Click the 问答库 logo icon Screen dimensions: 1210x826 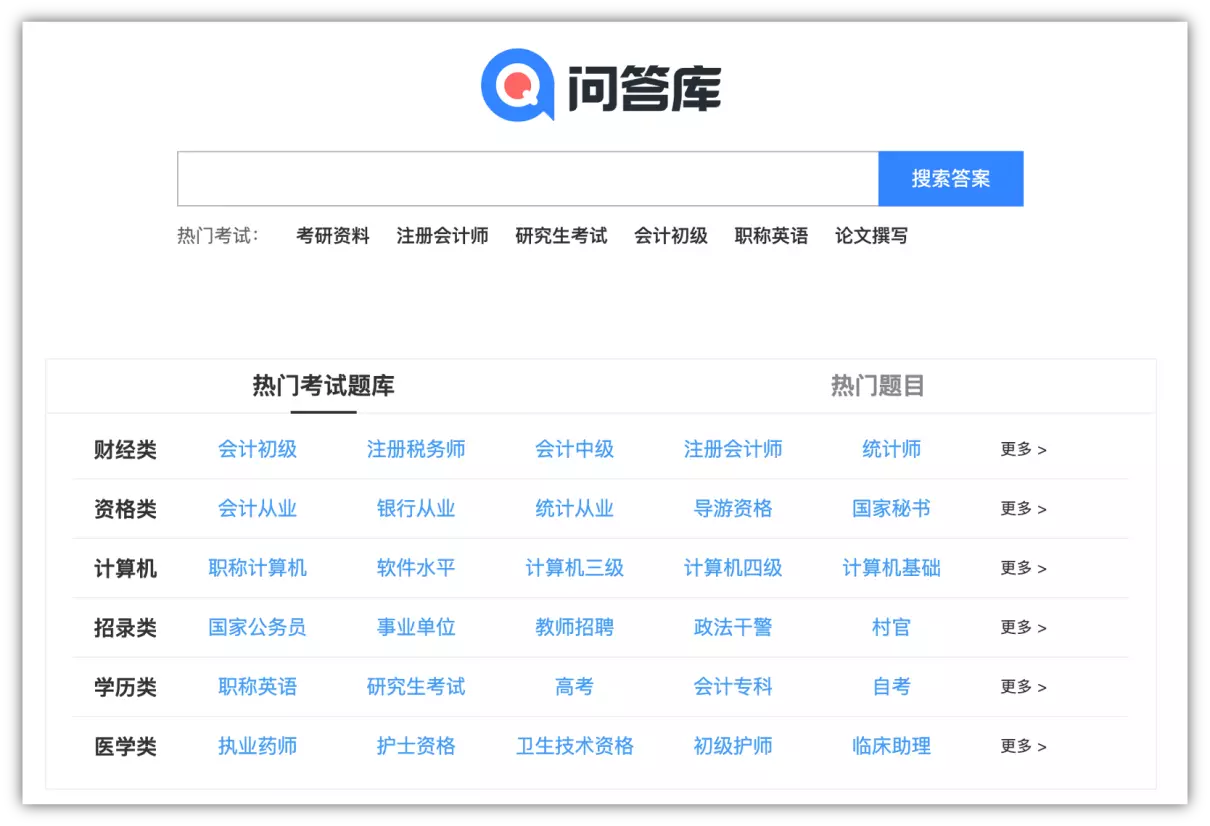pos(518,85)
